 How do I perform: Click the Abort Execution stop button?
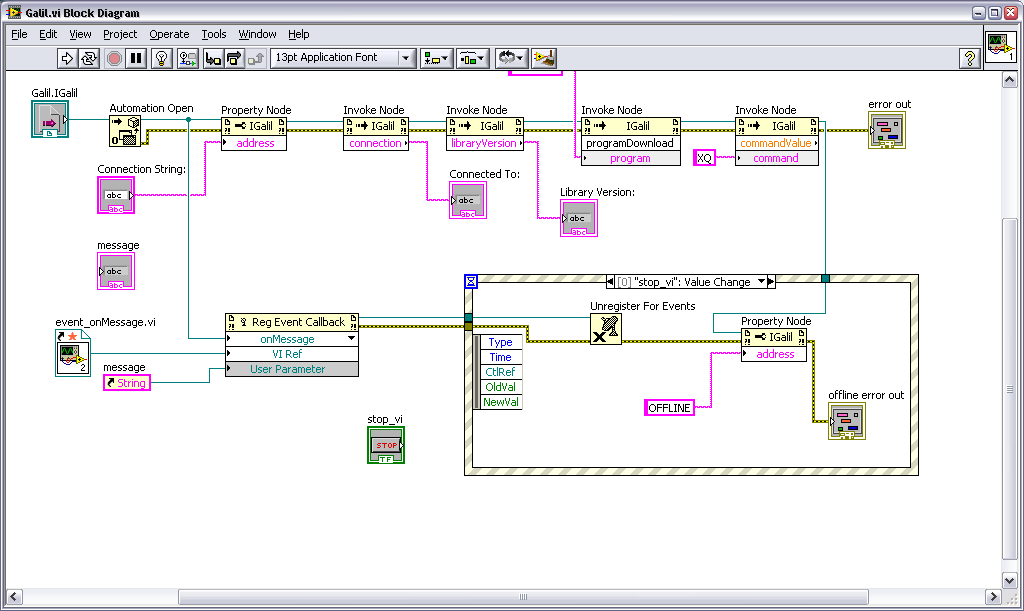pos(114,58)
